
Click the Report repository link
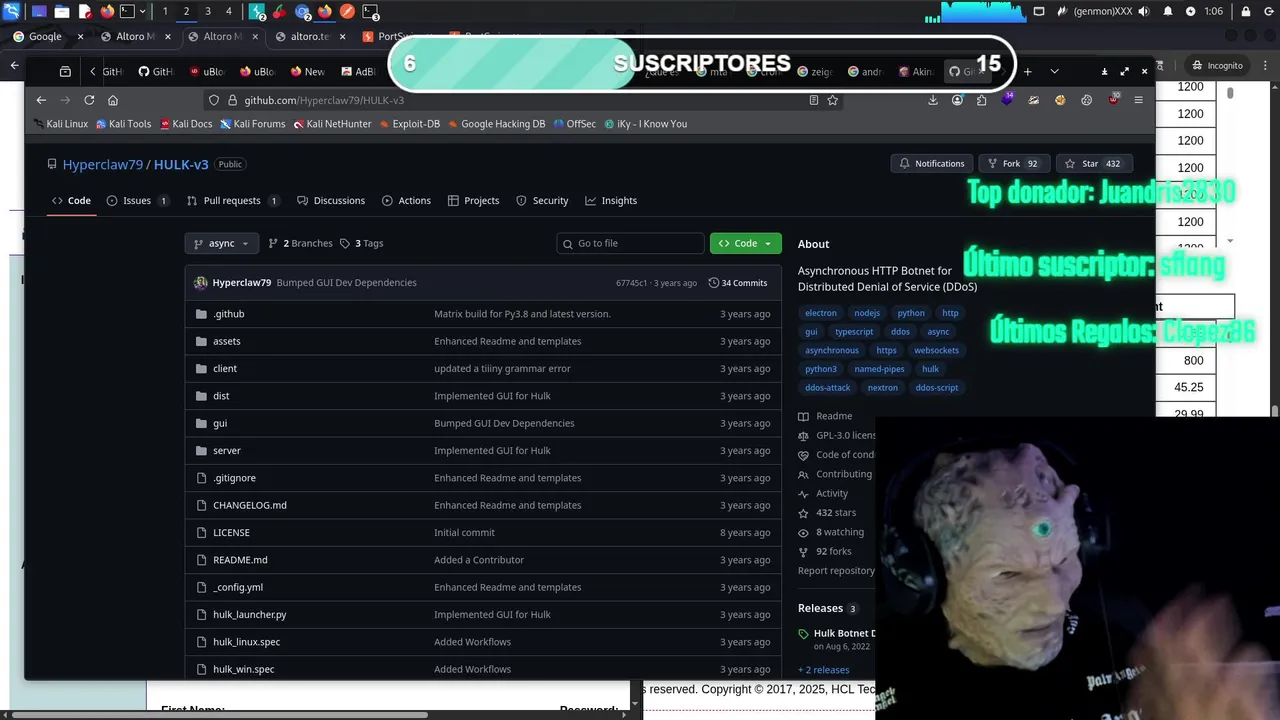coord(836,571)
